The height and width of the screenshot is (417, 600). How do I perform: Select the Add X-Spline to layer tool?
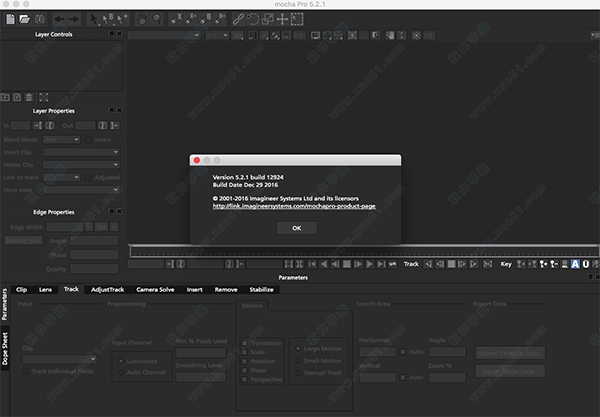coord(191,19)
